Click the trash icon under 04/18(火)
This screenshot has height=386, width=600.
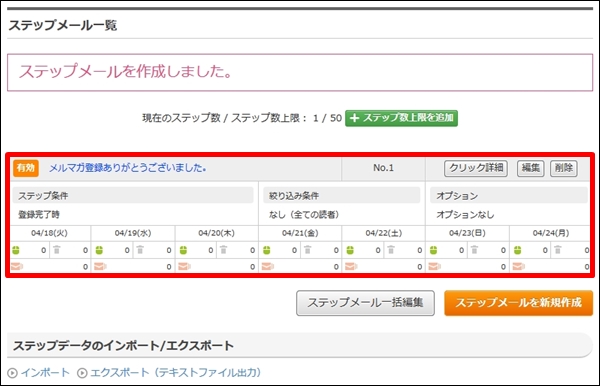pyautogui.click(x=57, y=250)
